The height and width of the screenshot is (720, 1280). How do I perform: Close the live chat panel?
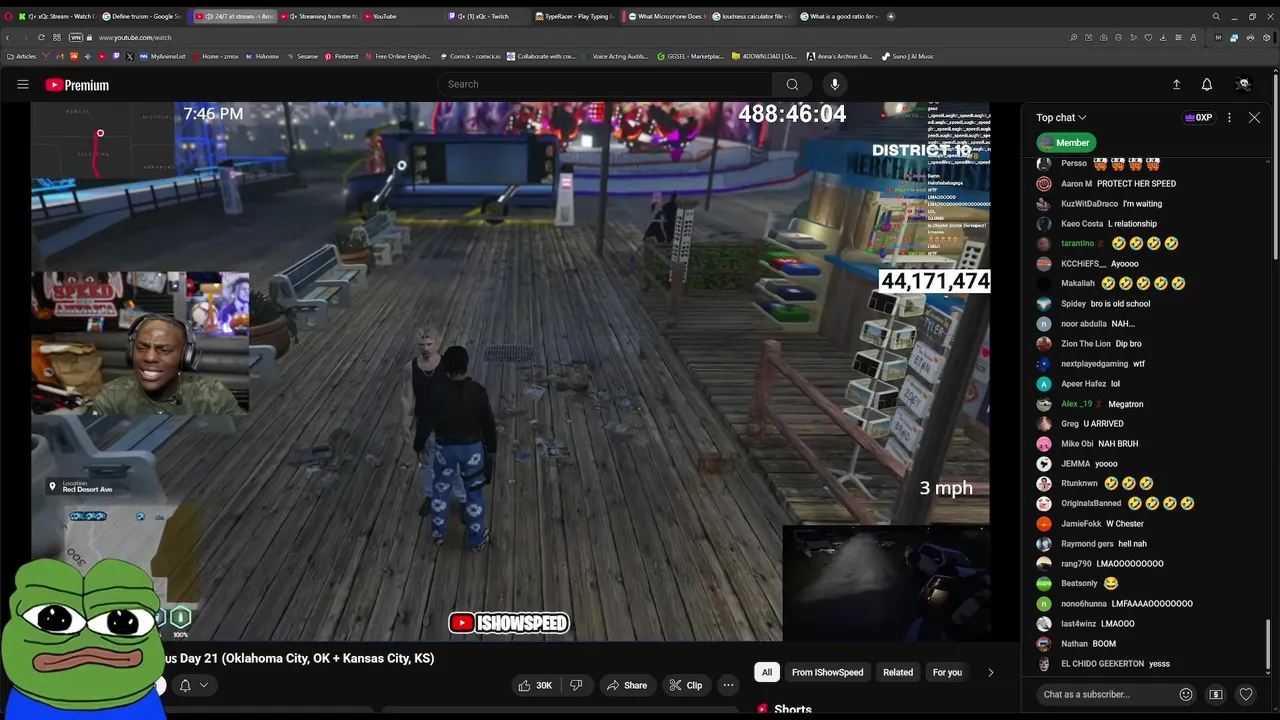click(x=1254, y=117)
